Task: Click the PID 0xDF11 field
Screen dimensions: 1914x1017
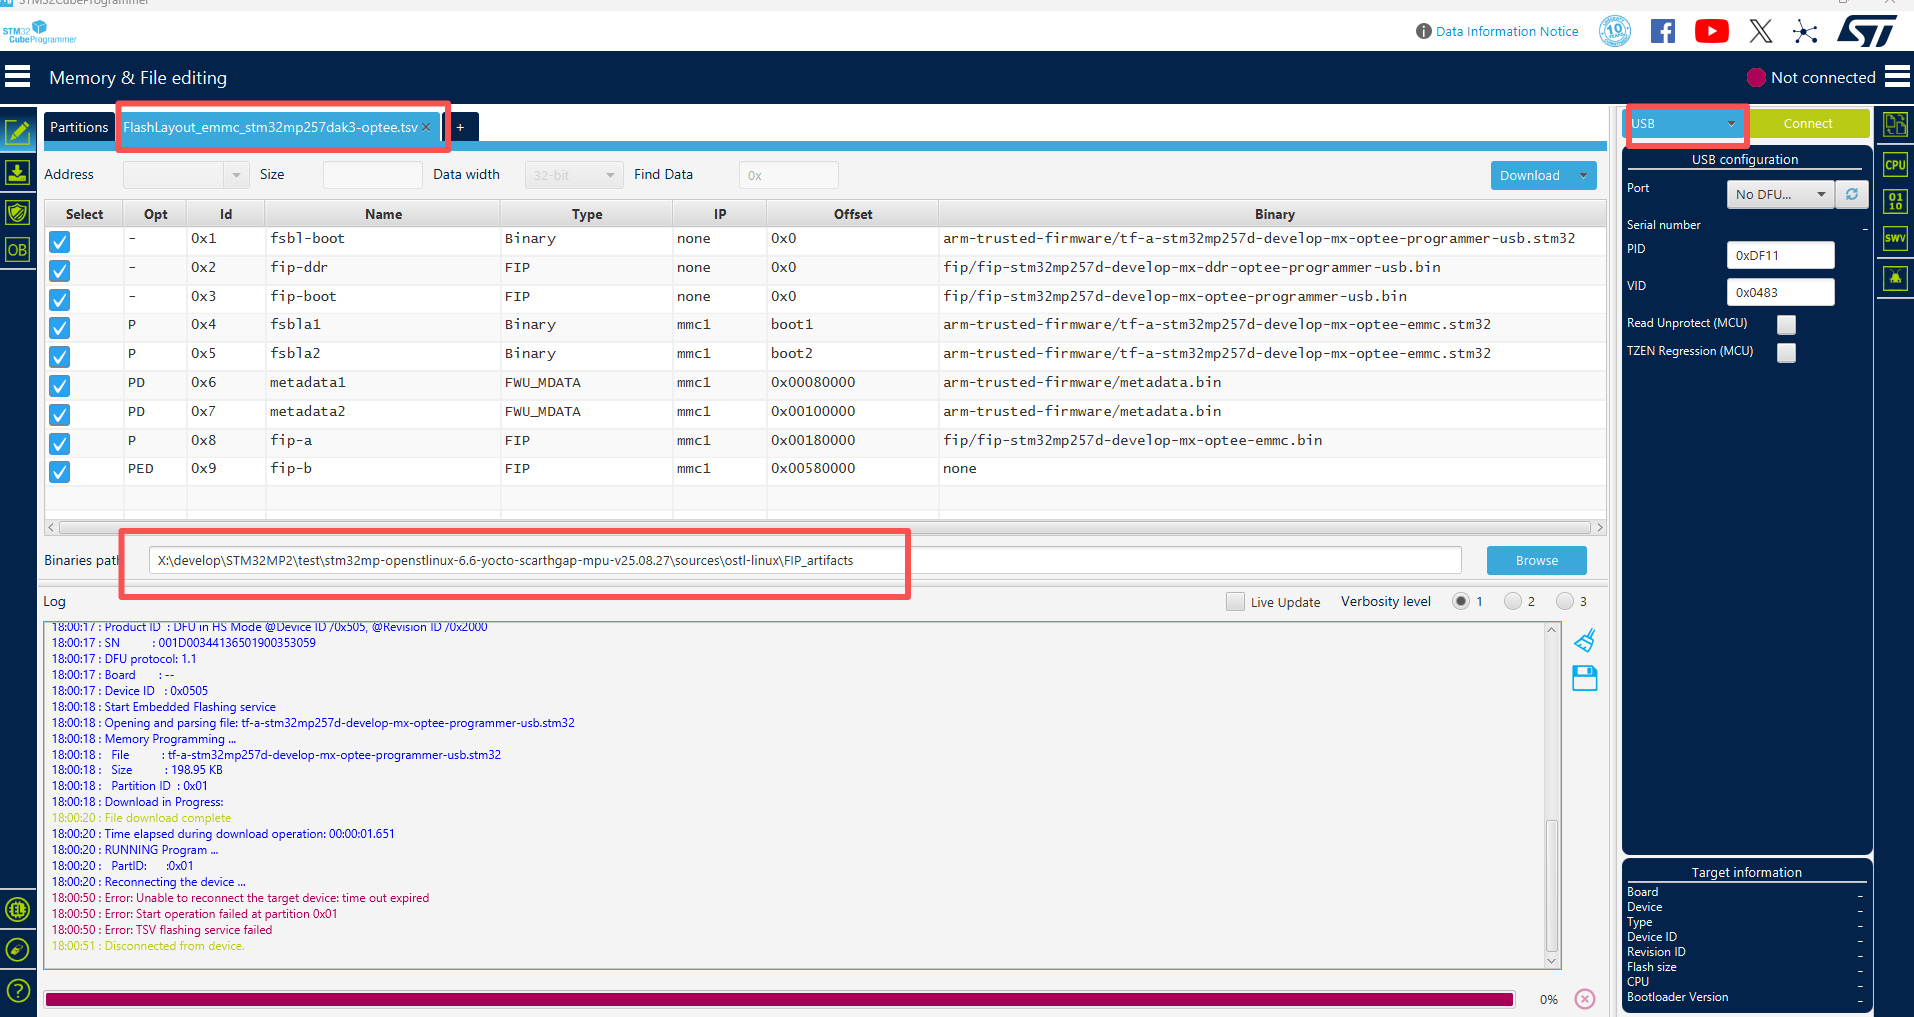Action: (x=1780, y=255)
